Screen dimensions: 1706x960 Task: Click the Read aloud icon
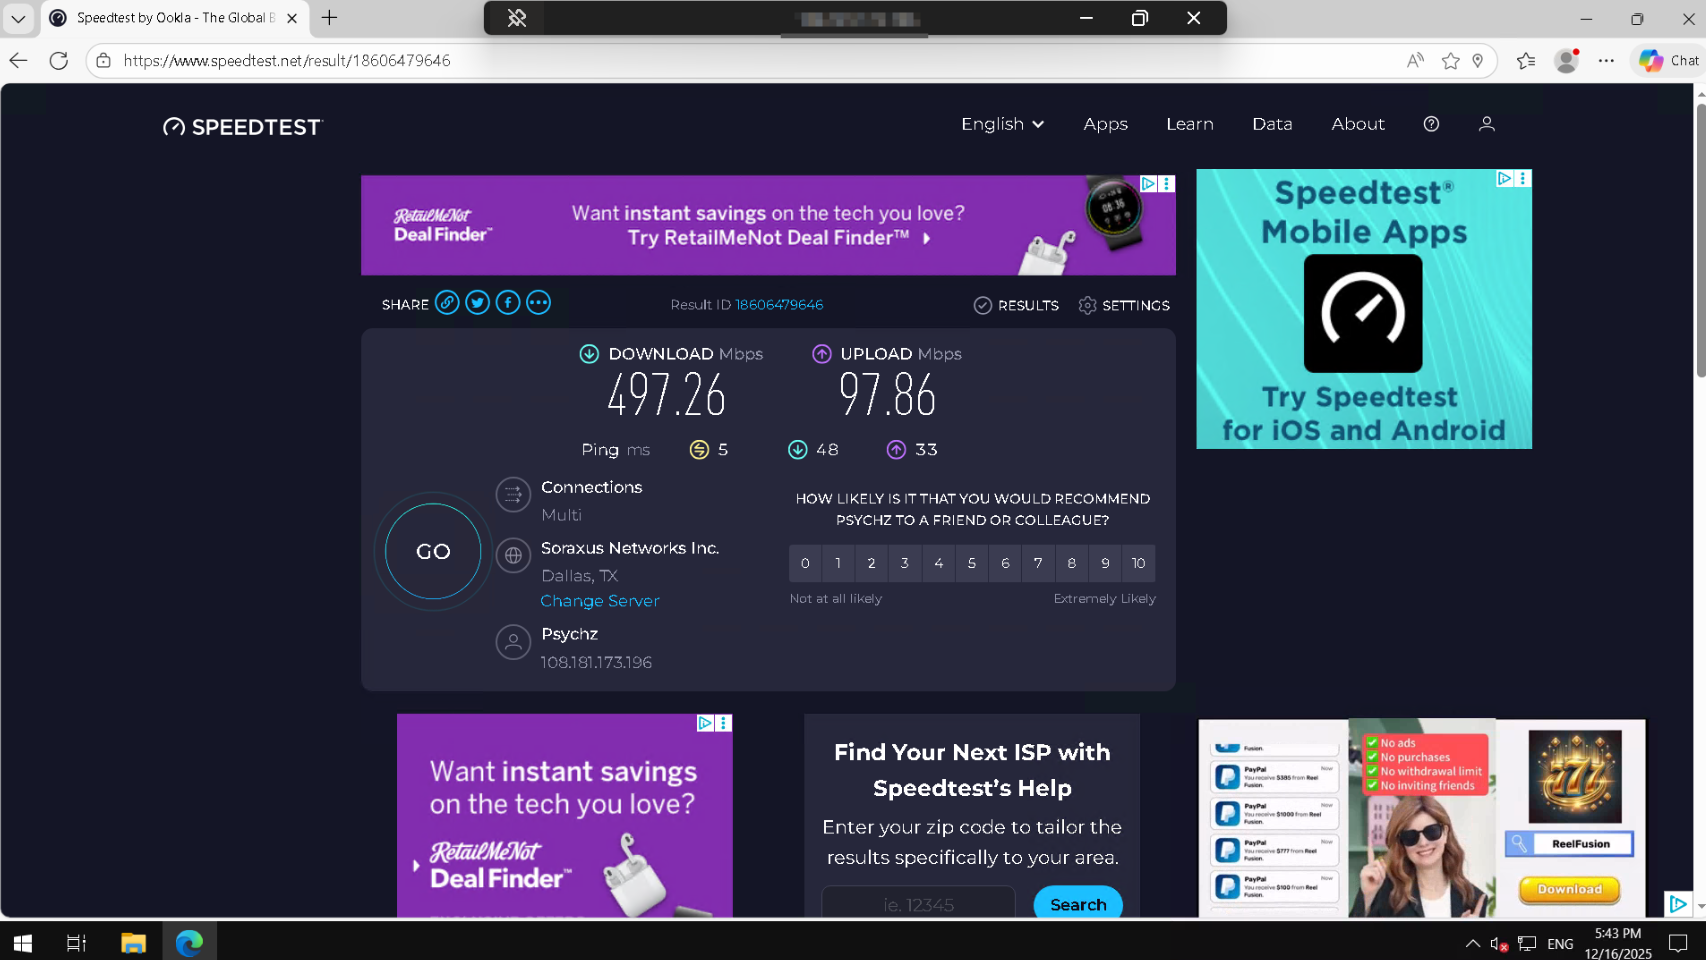pyautogui.click(x=1415, y=61)
